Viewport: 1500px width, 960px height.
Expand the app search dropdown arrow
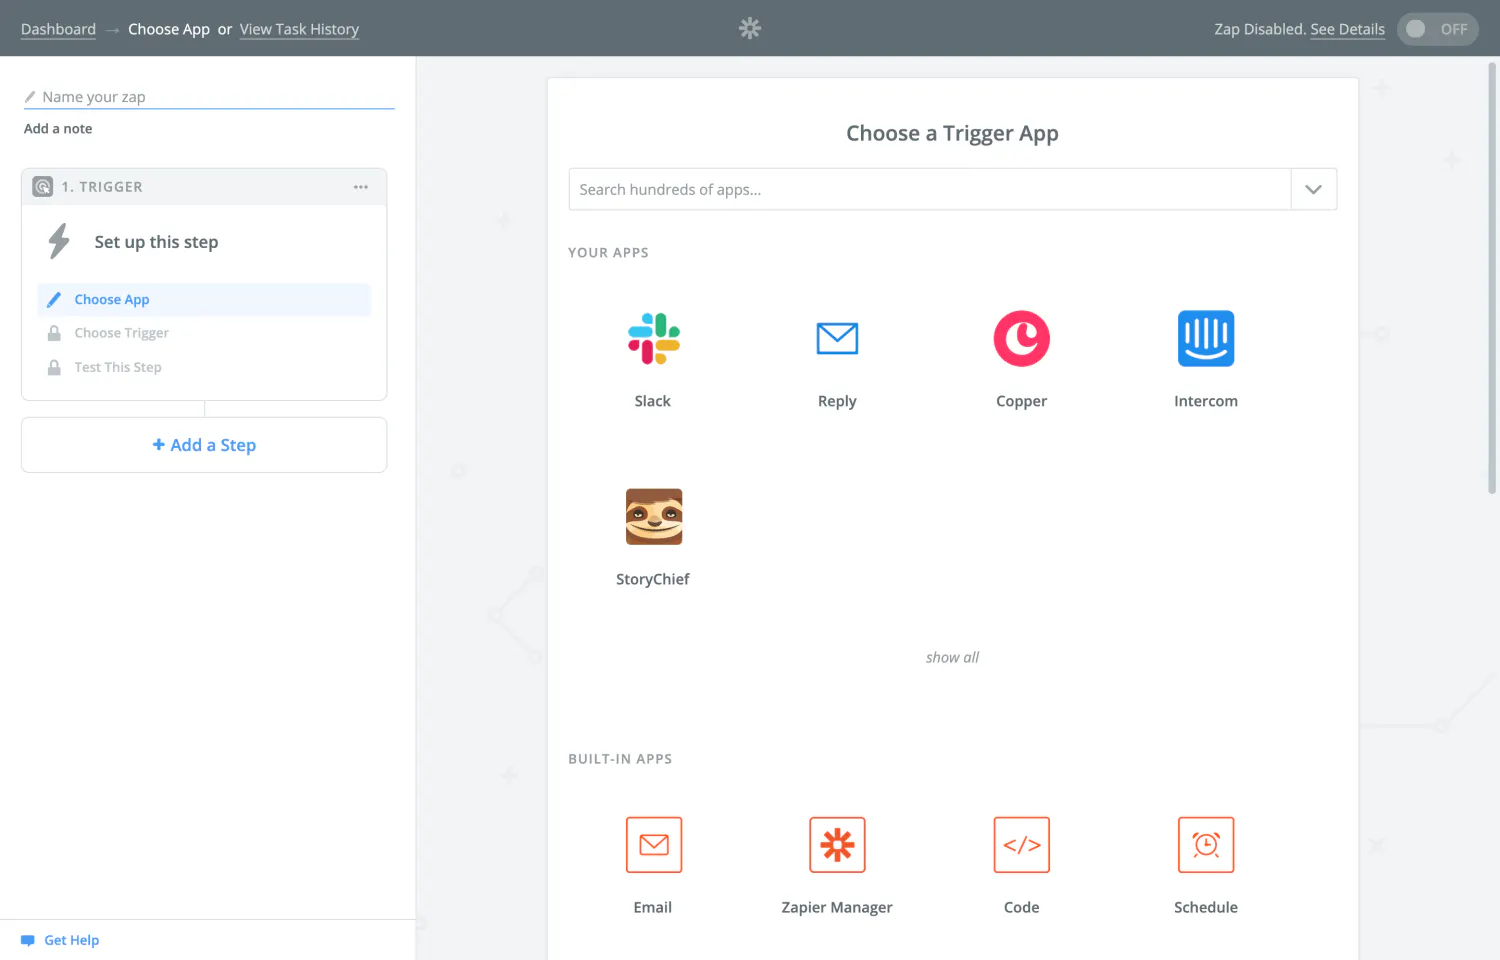tap(1314, 189)
